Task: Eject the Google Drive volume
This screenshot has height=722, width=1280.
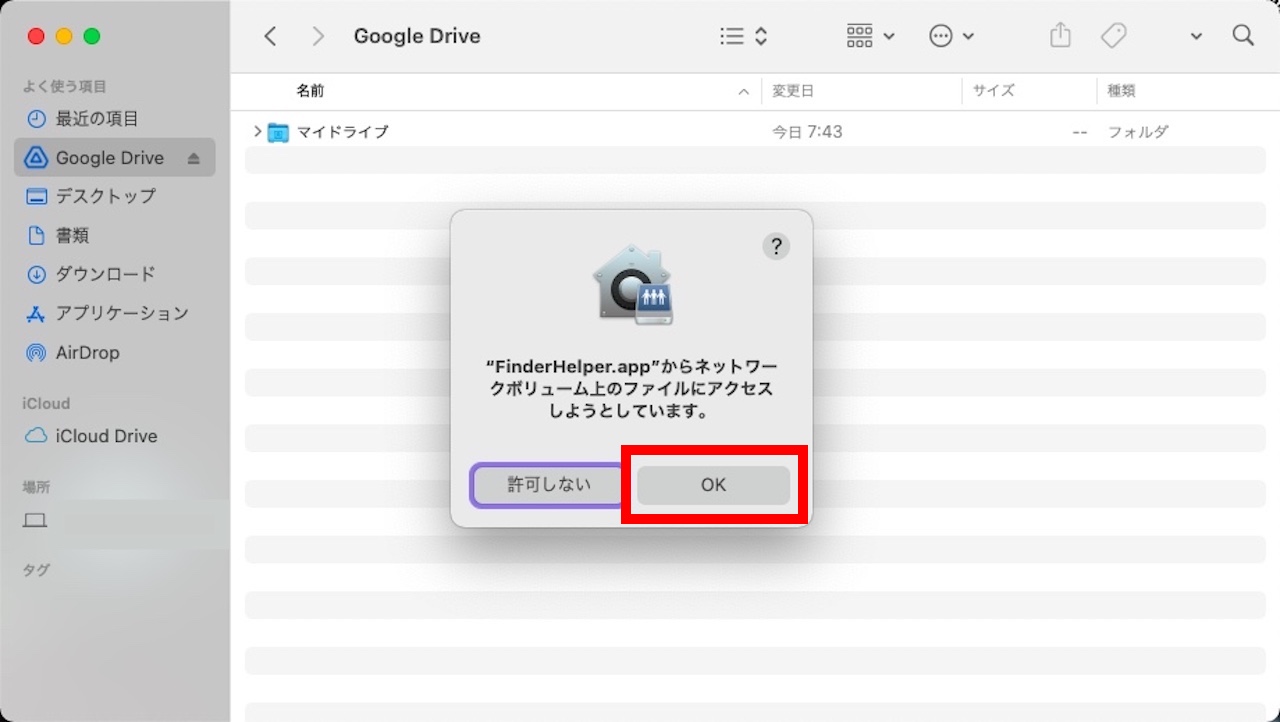Action: 194,158
